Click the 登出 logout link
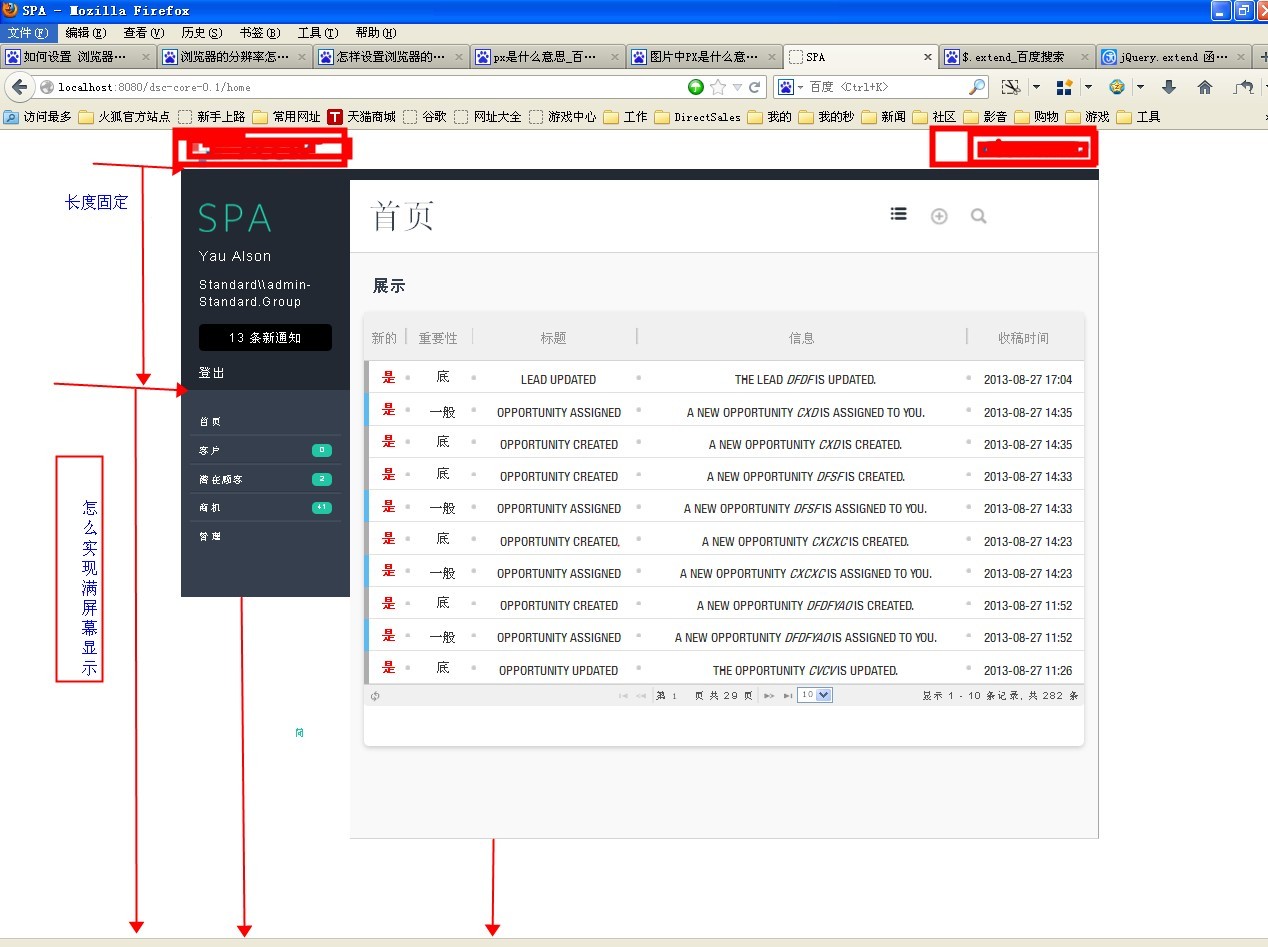The height and width of the screenshot is (947, 1268). (212, 373)
